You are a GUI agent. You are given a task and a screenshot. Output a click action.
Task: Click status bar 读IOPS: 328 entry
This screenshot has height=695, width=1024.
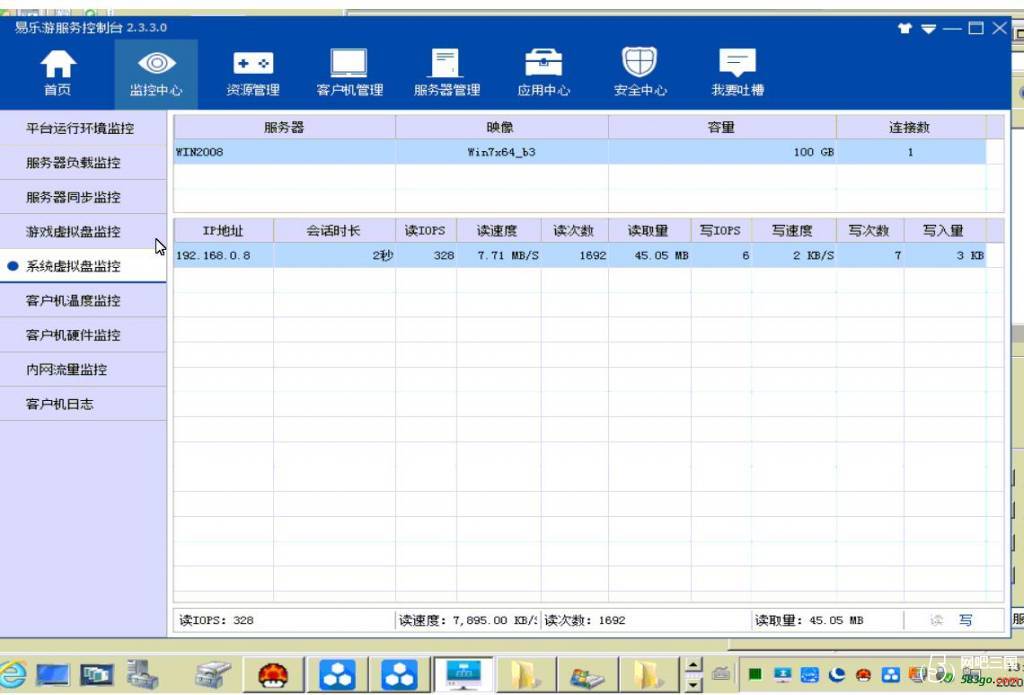tap(285, 620)
